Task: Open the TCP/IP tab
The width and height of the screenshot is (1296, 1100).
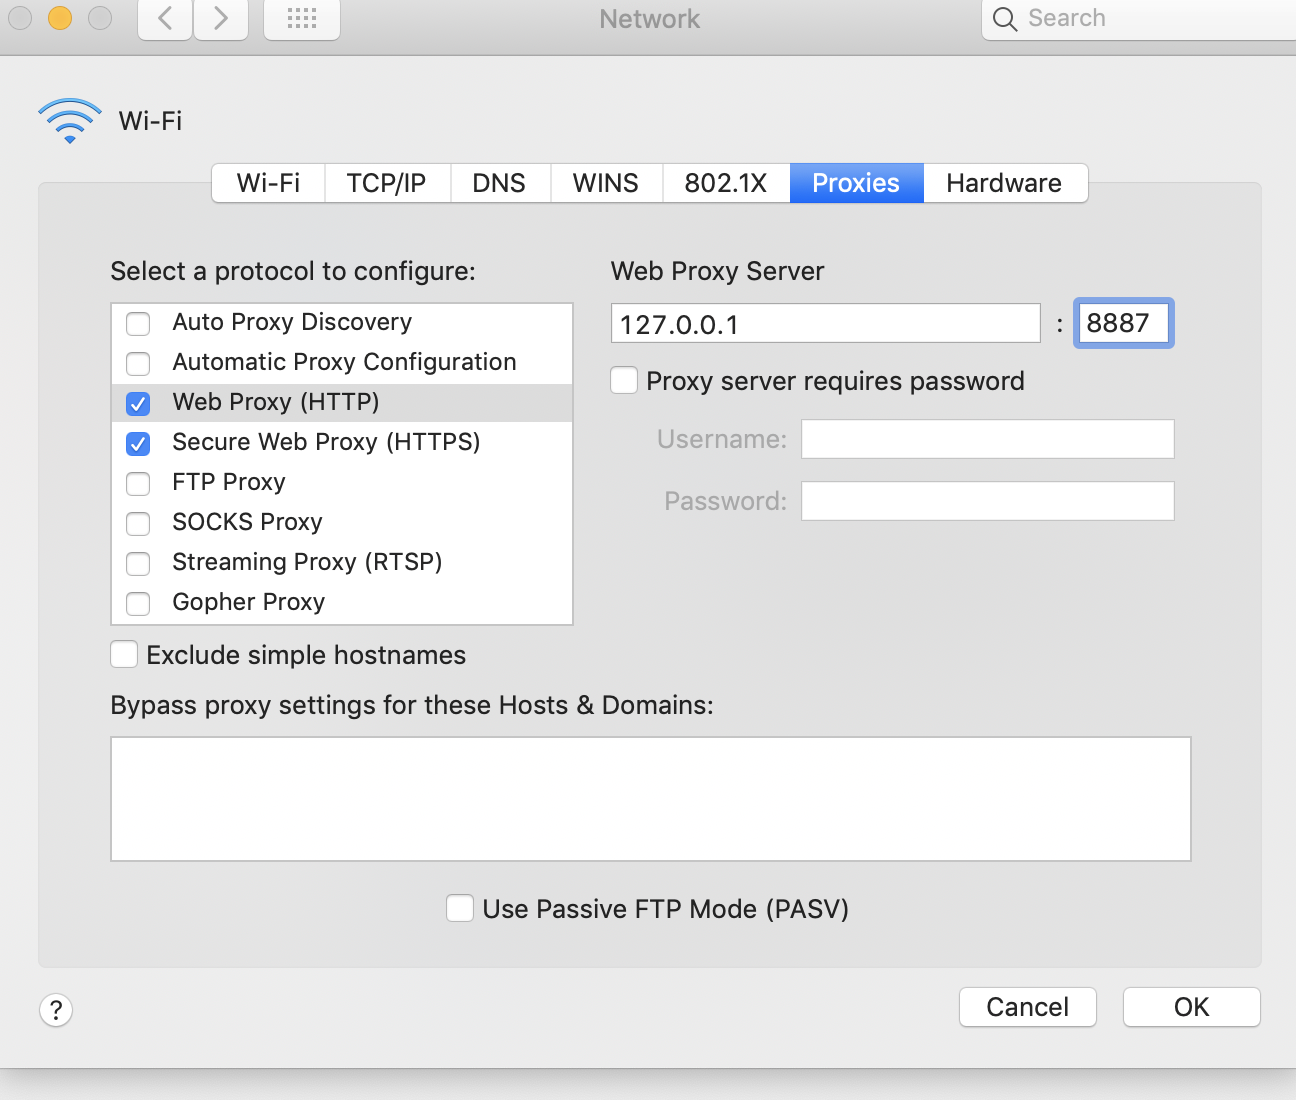Action: click(387, 183)
